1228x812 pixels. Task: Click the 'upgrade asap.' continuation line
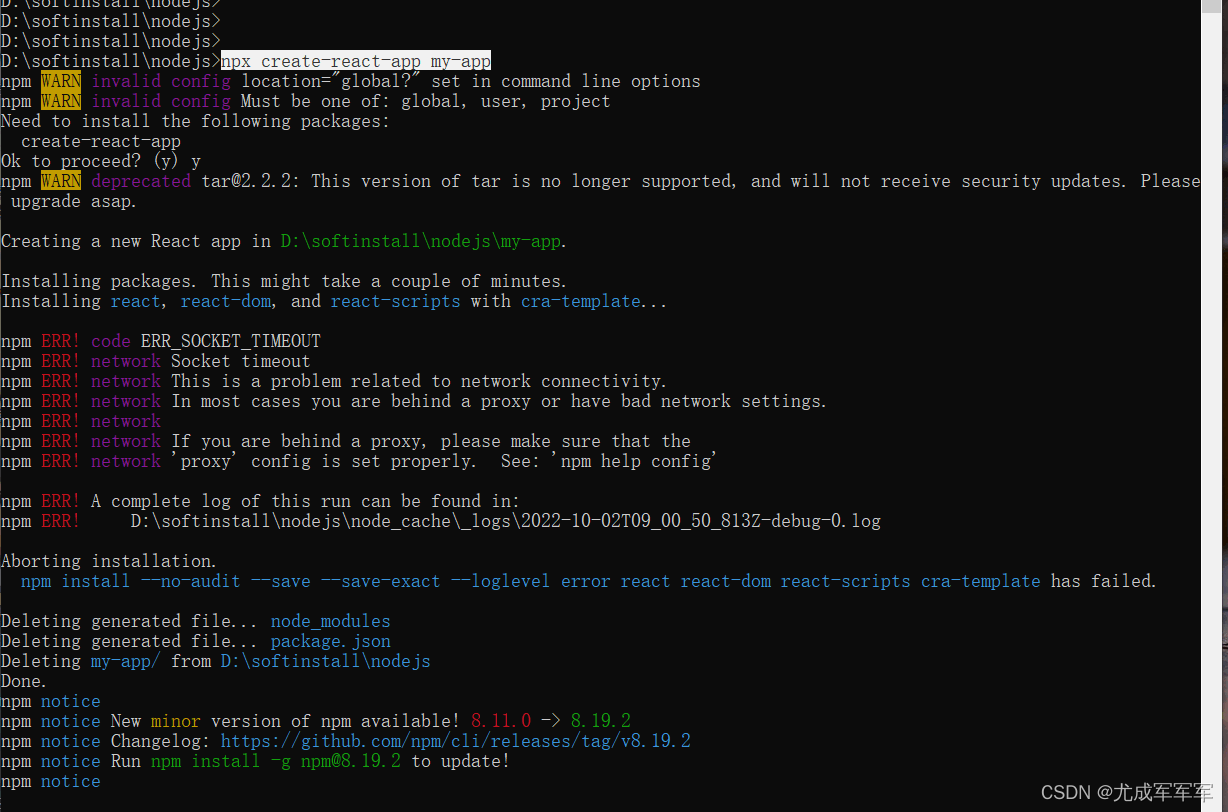coord(74,201)
